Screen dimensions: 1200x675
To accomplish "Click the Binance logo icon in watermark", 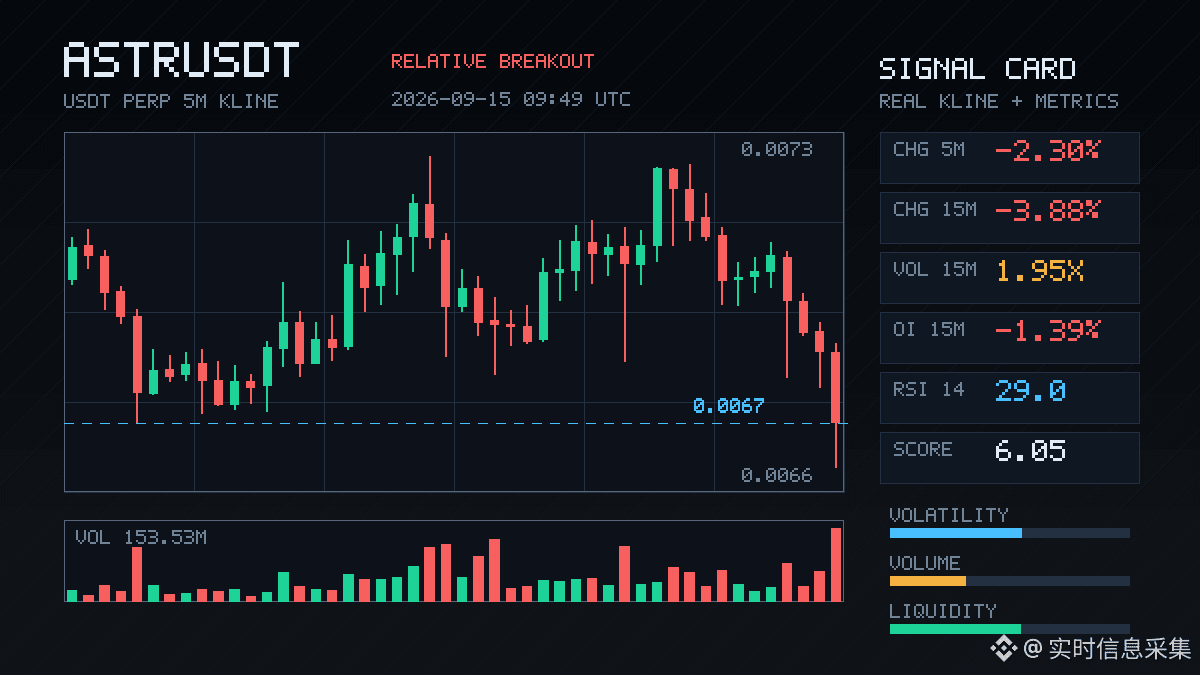I will click(x=1004, y=649).
